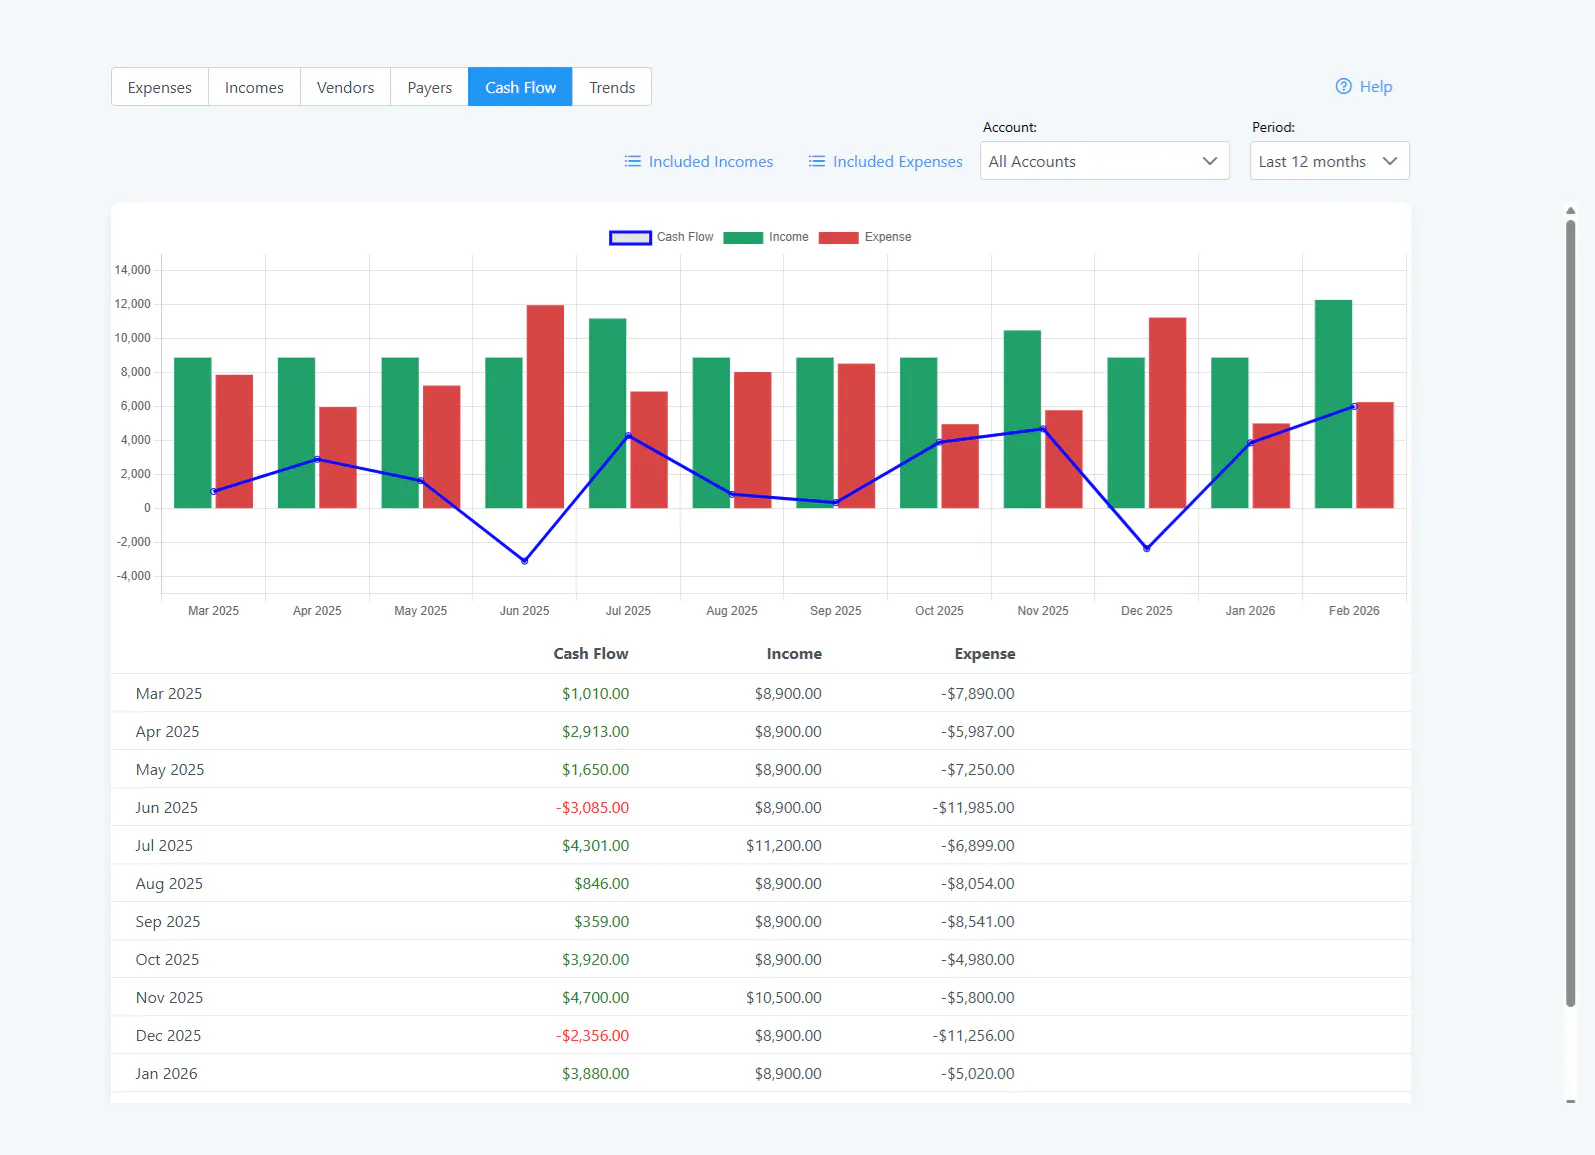The height and width of the screenshot is (1155, 1595).
Task: Click the Jun 2025 cash flow point
Action: (525, 561)
